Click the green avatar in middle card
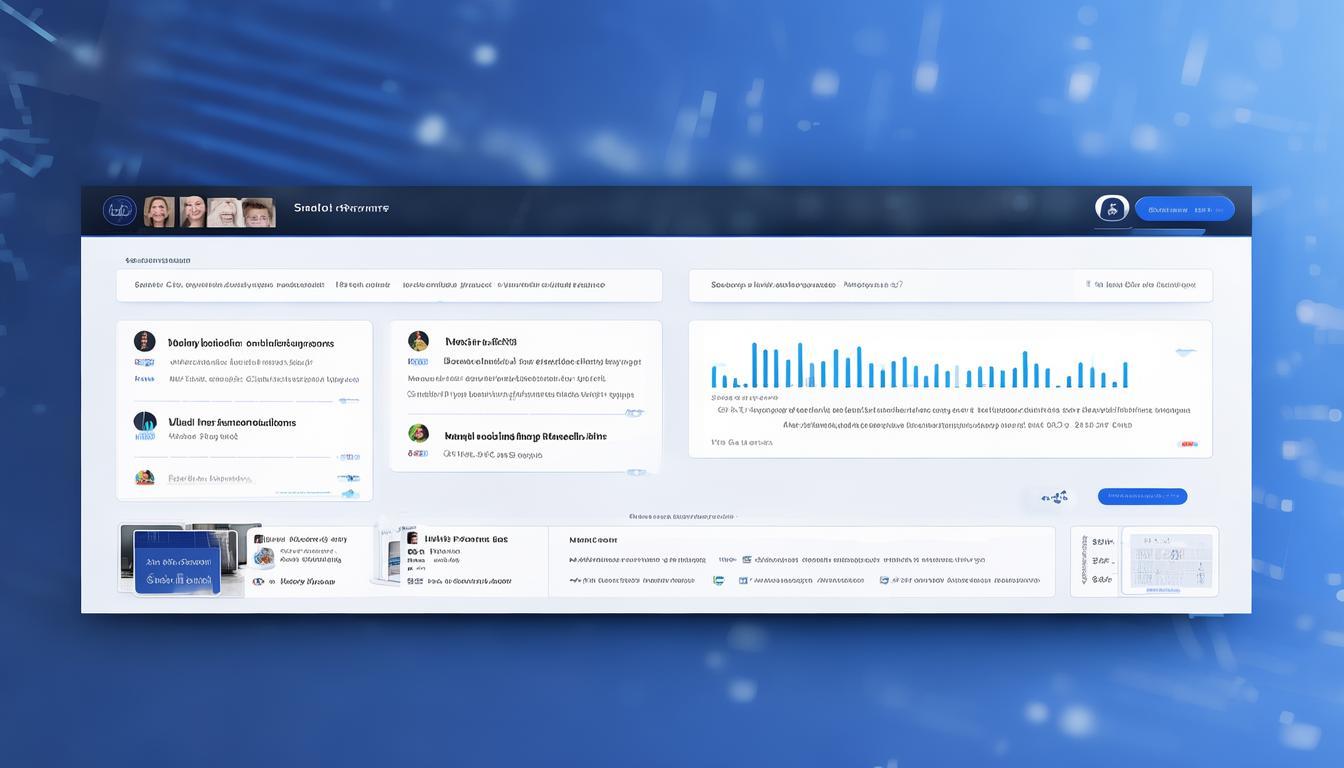Viewport: 1344px width, 768px height. (x=418, y=433)
